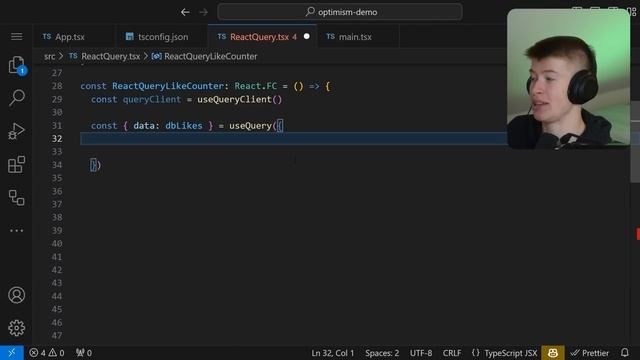Image resolution: width=640 pixels, height=360 pixels.
Task: Click line number 32 in gutter
Action: click(x=57, y=139)
